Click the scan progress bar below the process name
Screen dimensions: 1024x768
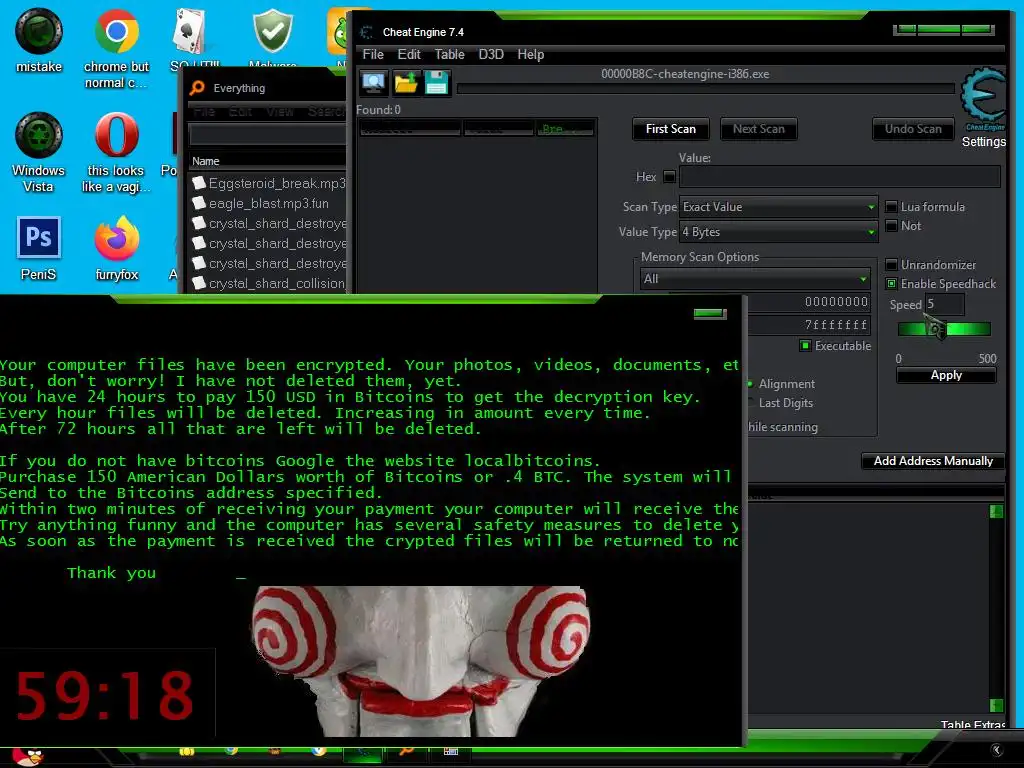click(x=705, y=88)
